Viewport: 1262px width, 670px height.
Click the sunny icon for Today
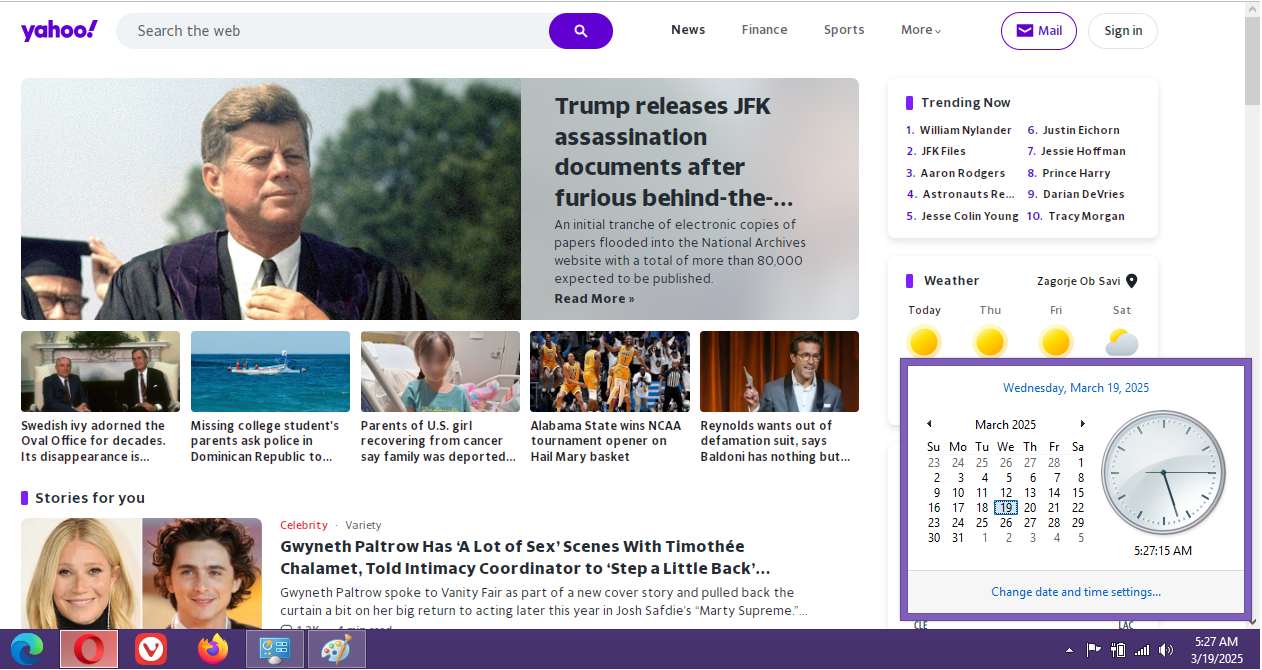coord(924,342)
